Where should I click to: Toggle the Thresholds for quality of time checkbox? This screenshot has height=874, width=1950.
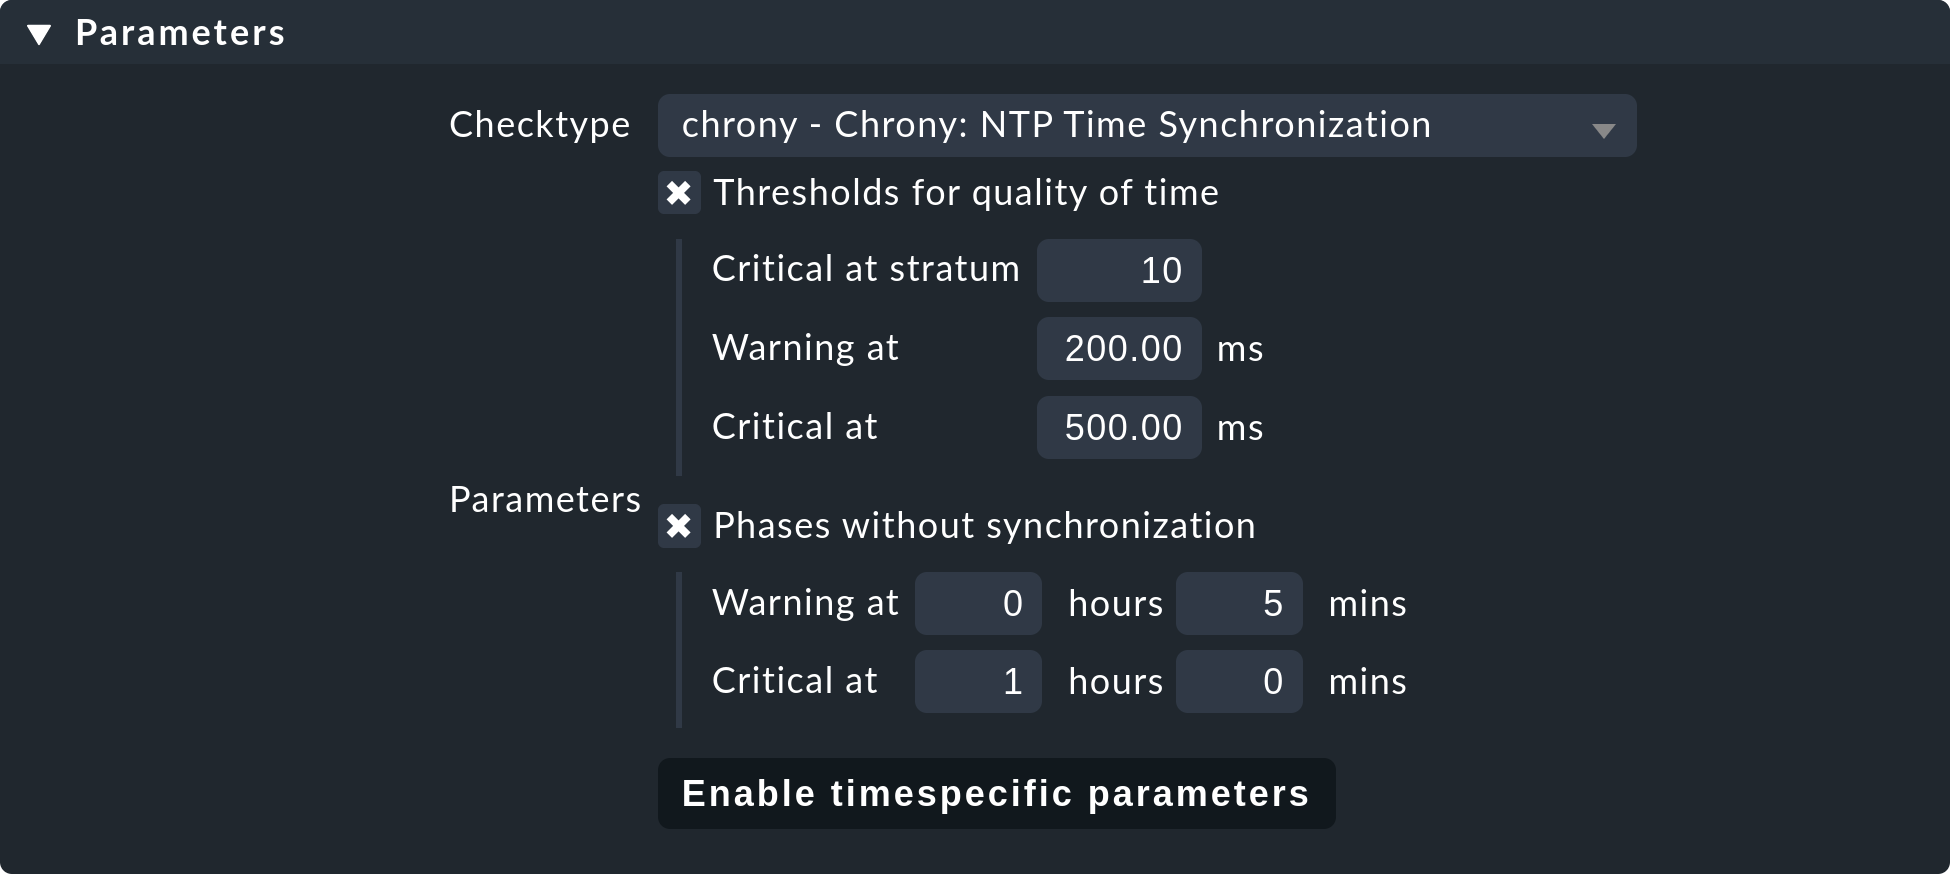(x=679, y=193)
